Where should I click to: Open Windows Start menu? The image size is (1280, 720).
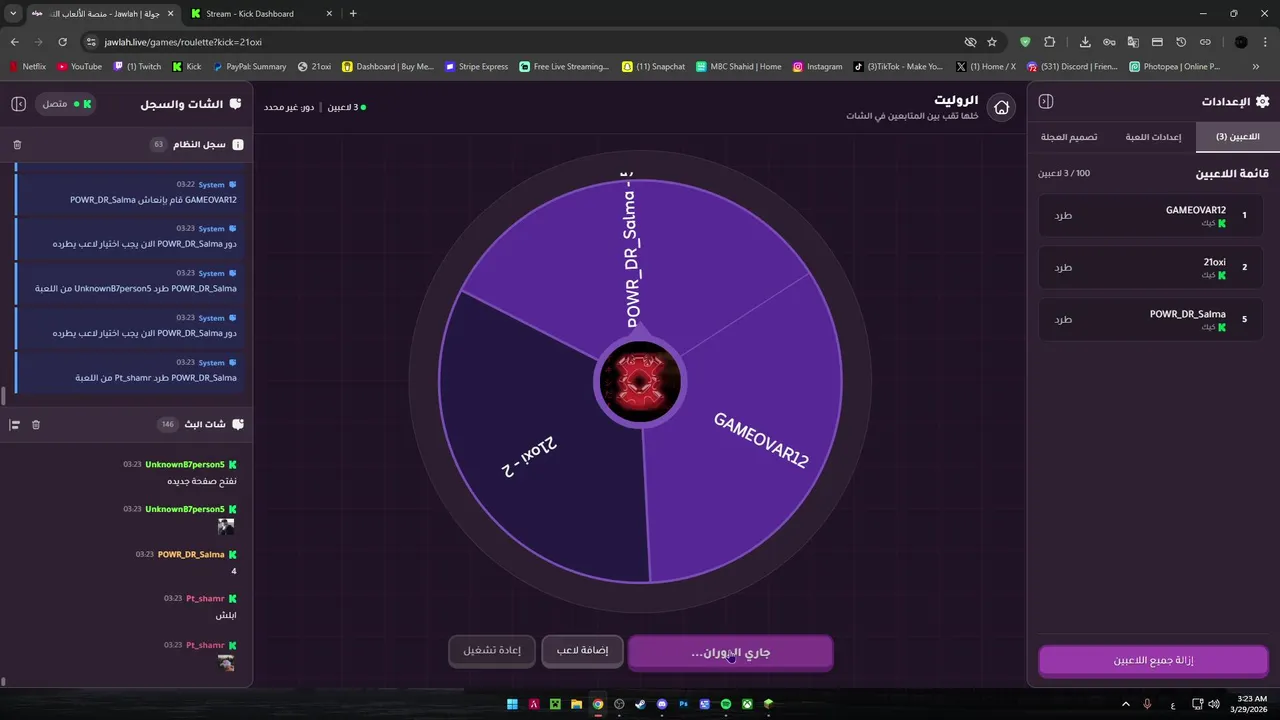coord(512,704)
